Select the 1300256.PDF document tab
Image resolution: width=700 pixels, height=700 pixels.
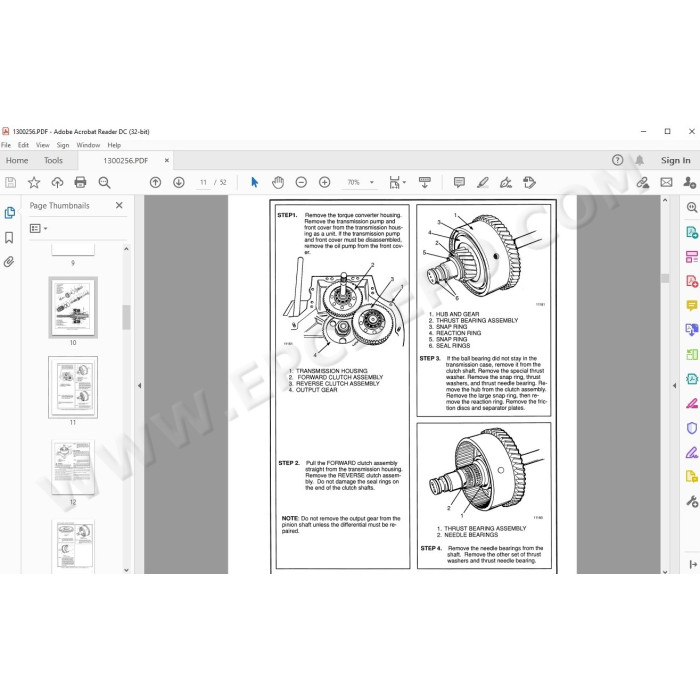click(x=125, y=160)
